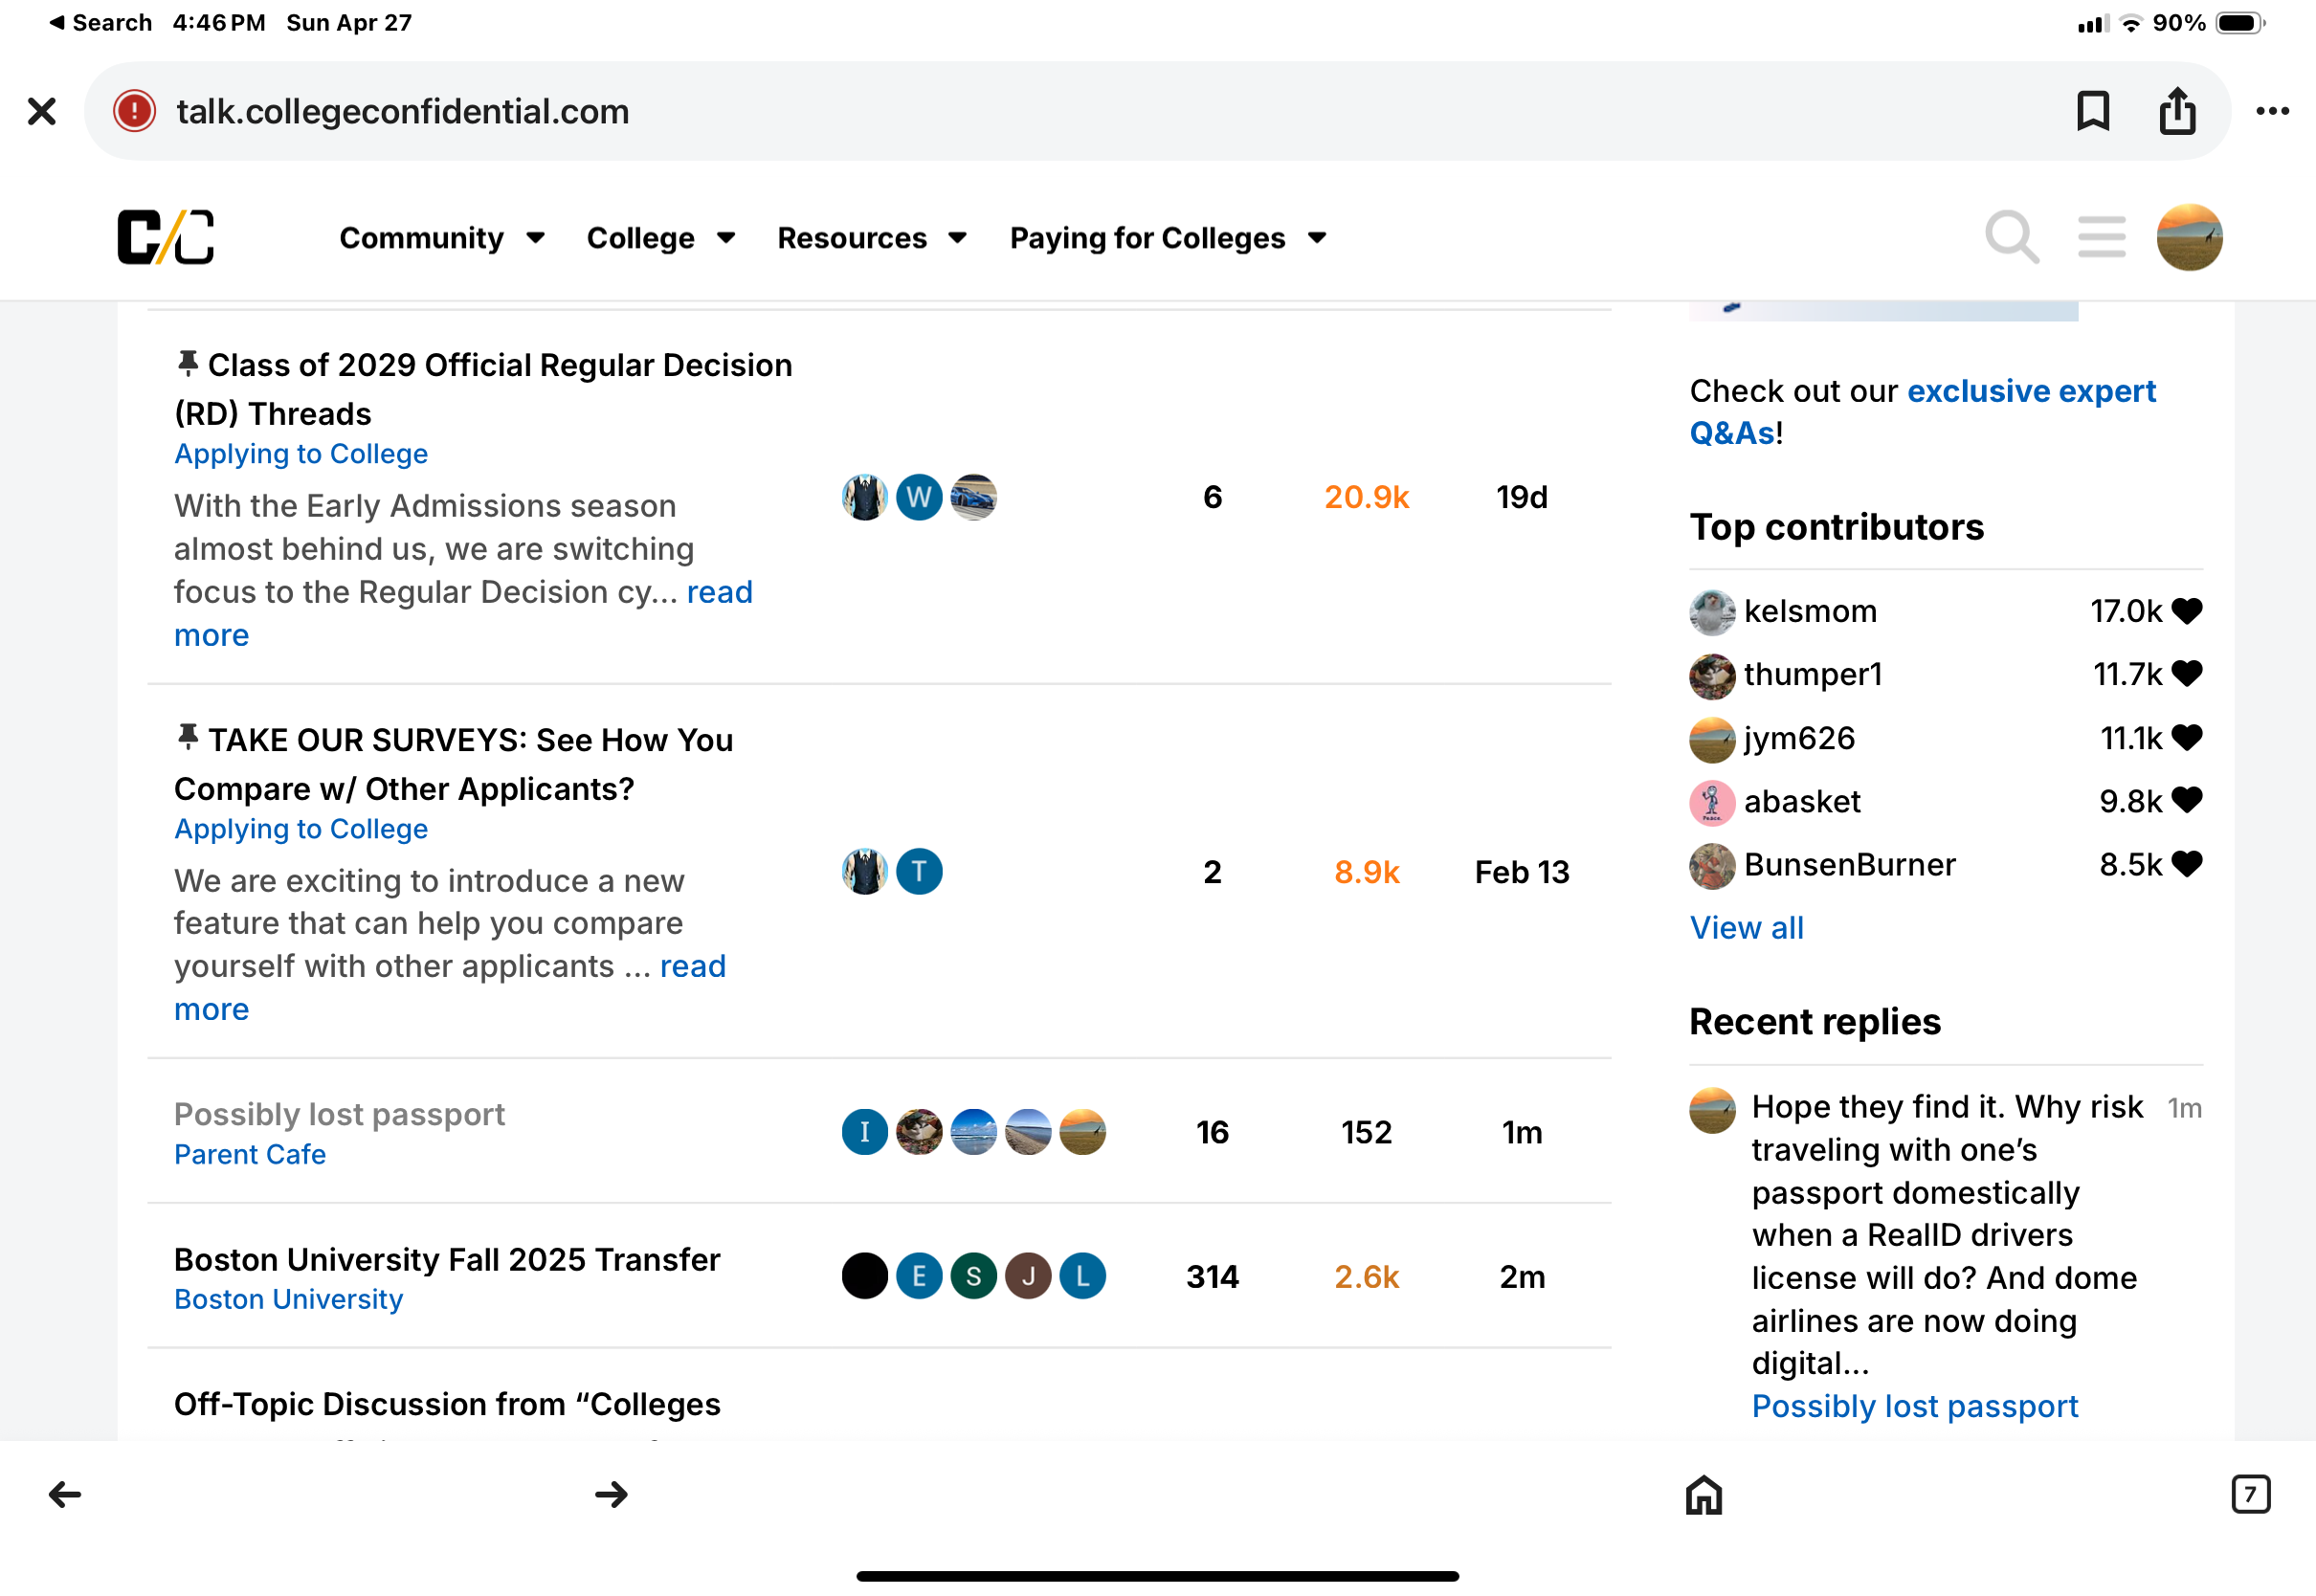
Task: Expand the Paying for Colleges dropdown
Action: click(1168, 238)
